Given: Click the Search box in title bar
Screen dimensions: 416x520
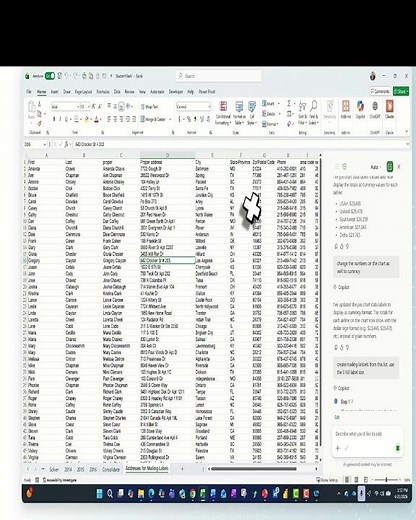Looking at the screenshot, I should click(219, 76).
